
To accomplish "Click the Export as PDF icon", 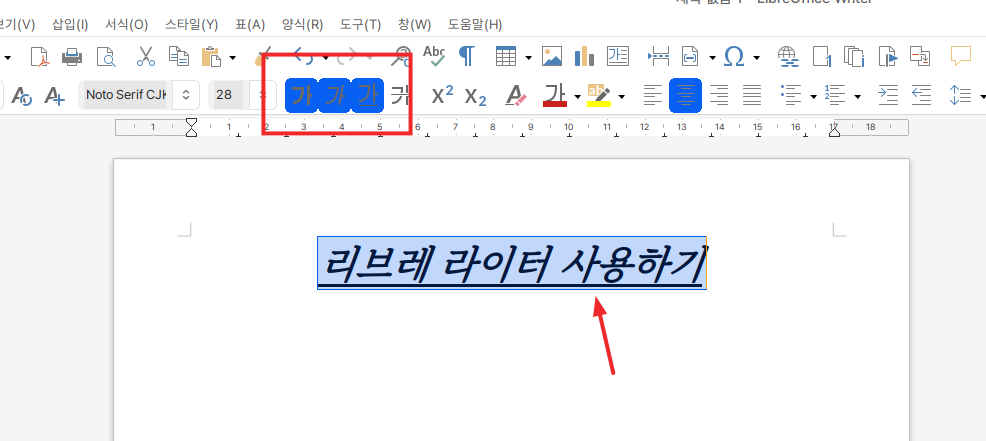I will pos(39,56).
